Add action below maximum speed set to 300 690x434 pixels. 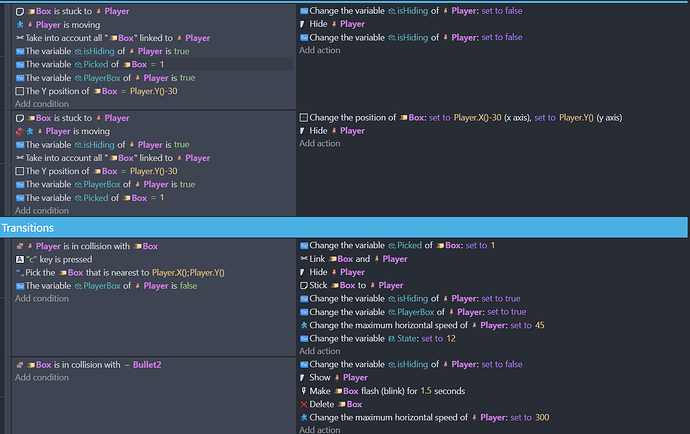(x=320, y=429)
